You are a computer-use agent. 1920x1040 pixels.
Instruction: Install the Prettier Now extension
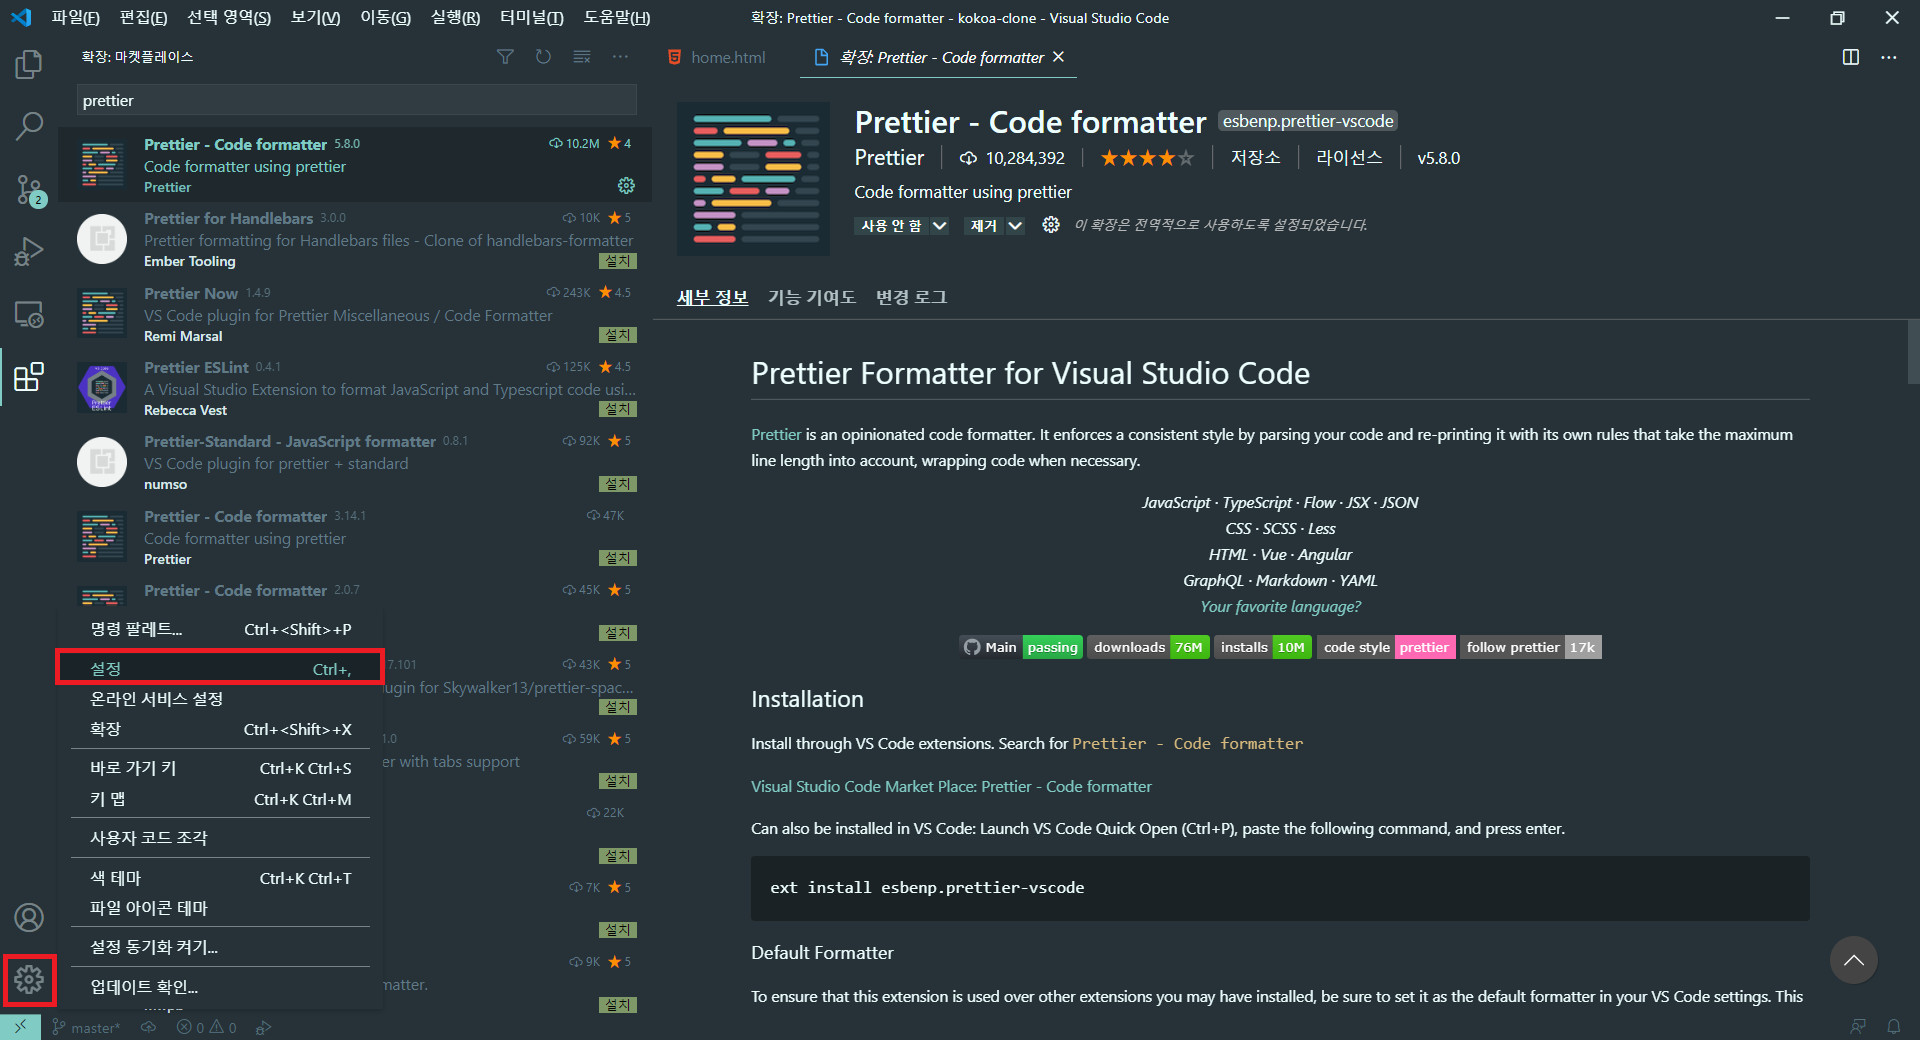coord(618,335)
